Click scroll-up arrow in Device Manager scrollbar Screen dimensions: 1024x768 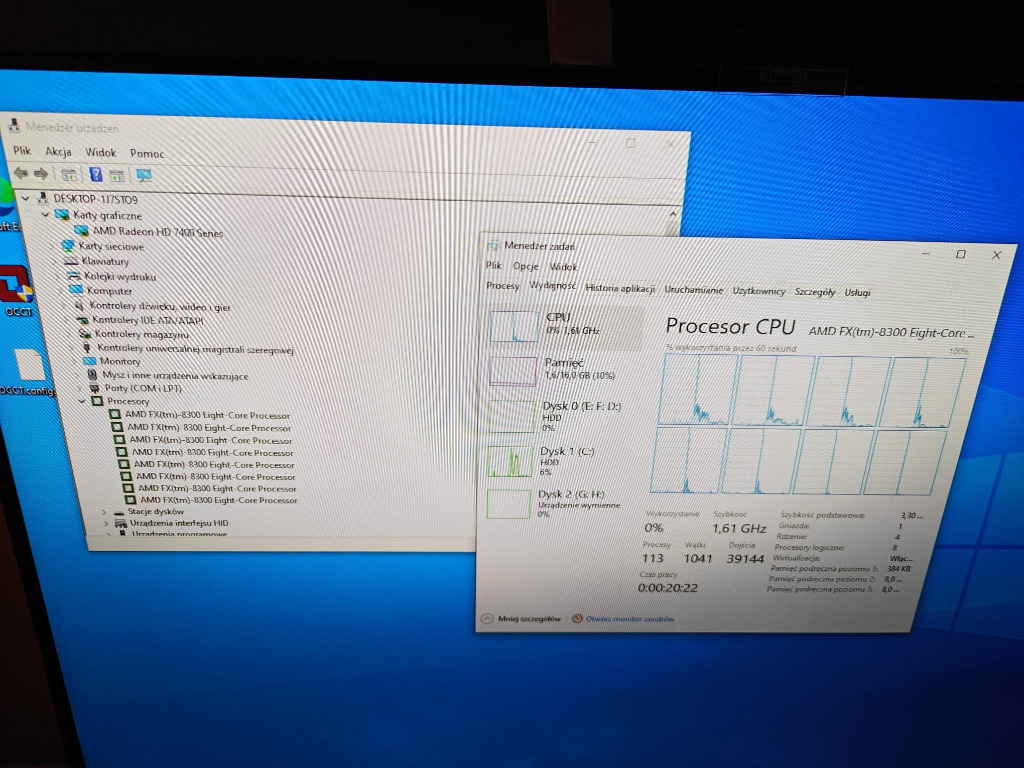point(673,214)
